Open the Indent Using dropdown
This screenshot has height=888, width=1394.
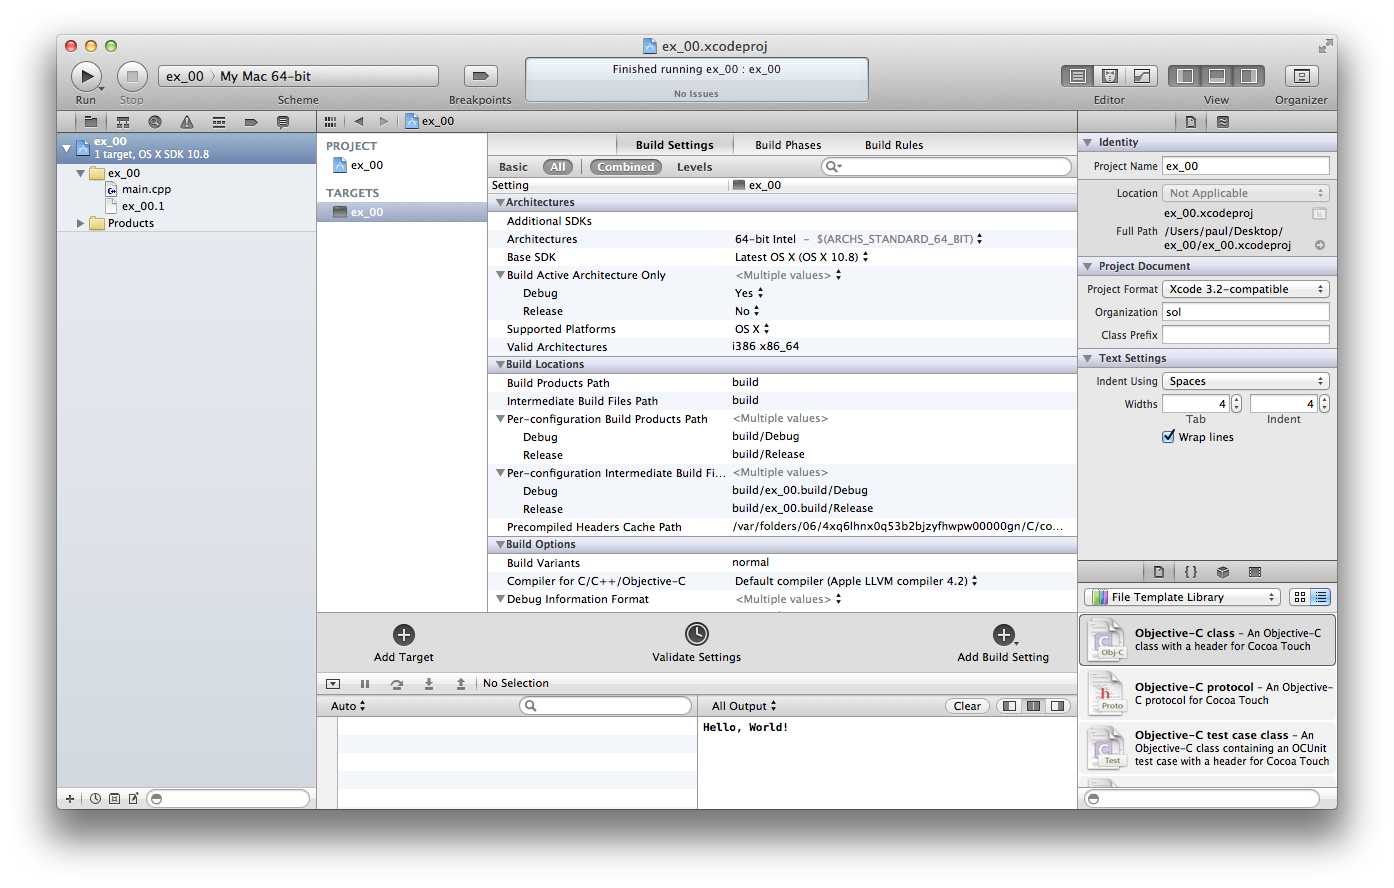[1246, 381]
